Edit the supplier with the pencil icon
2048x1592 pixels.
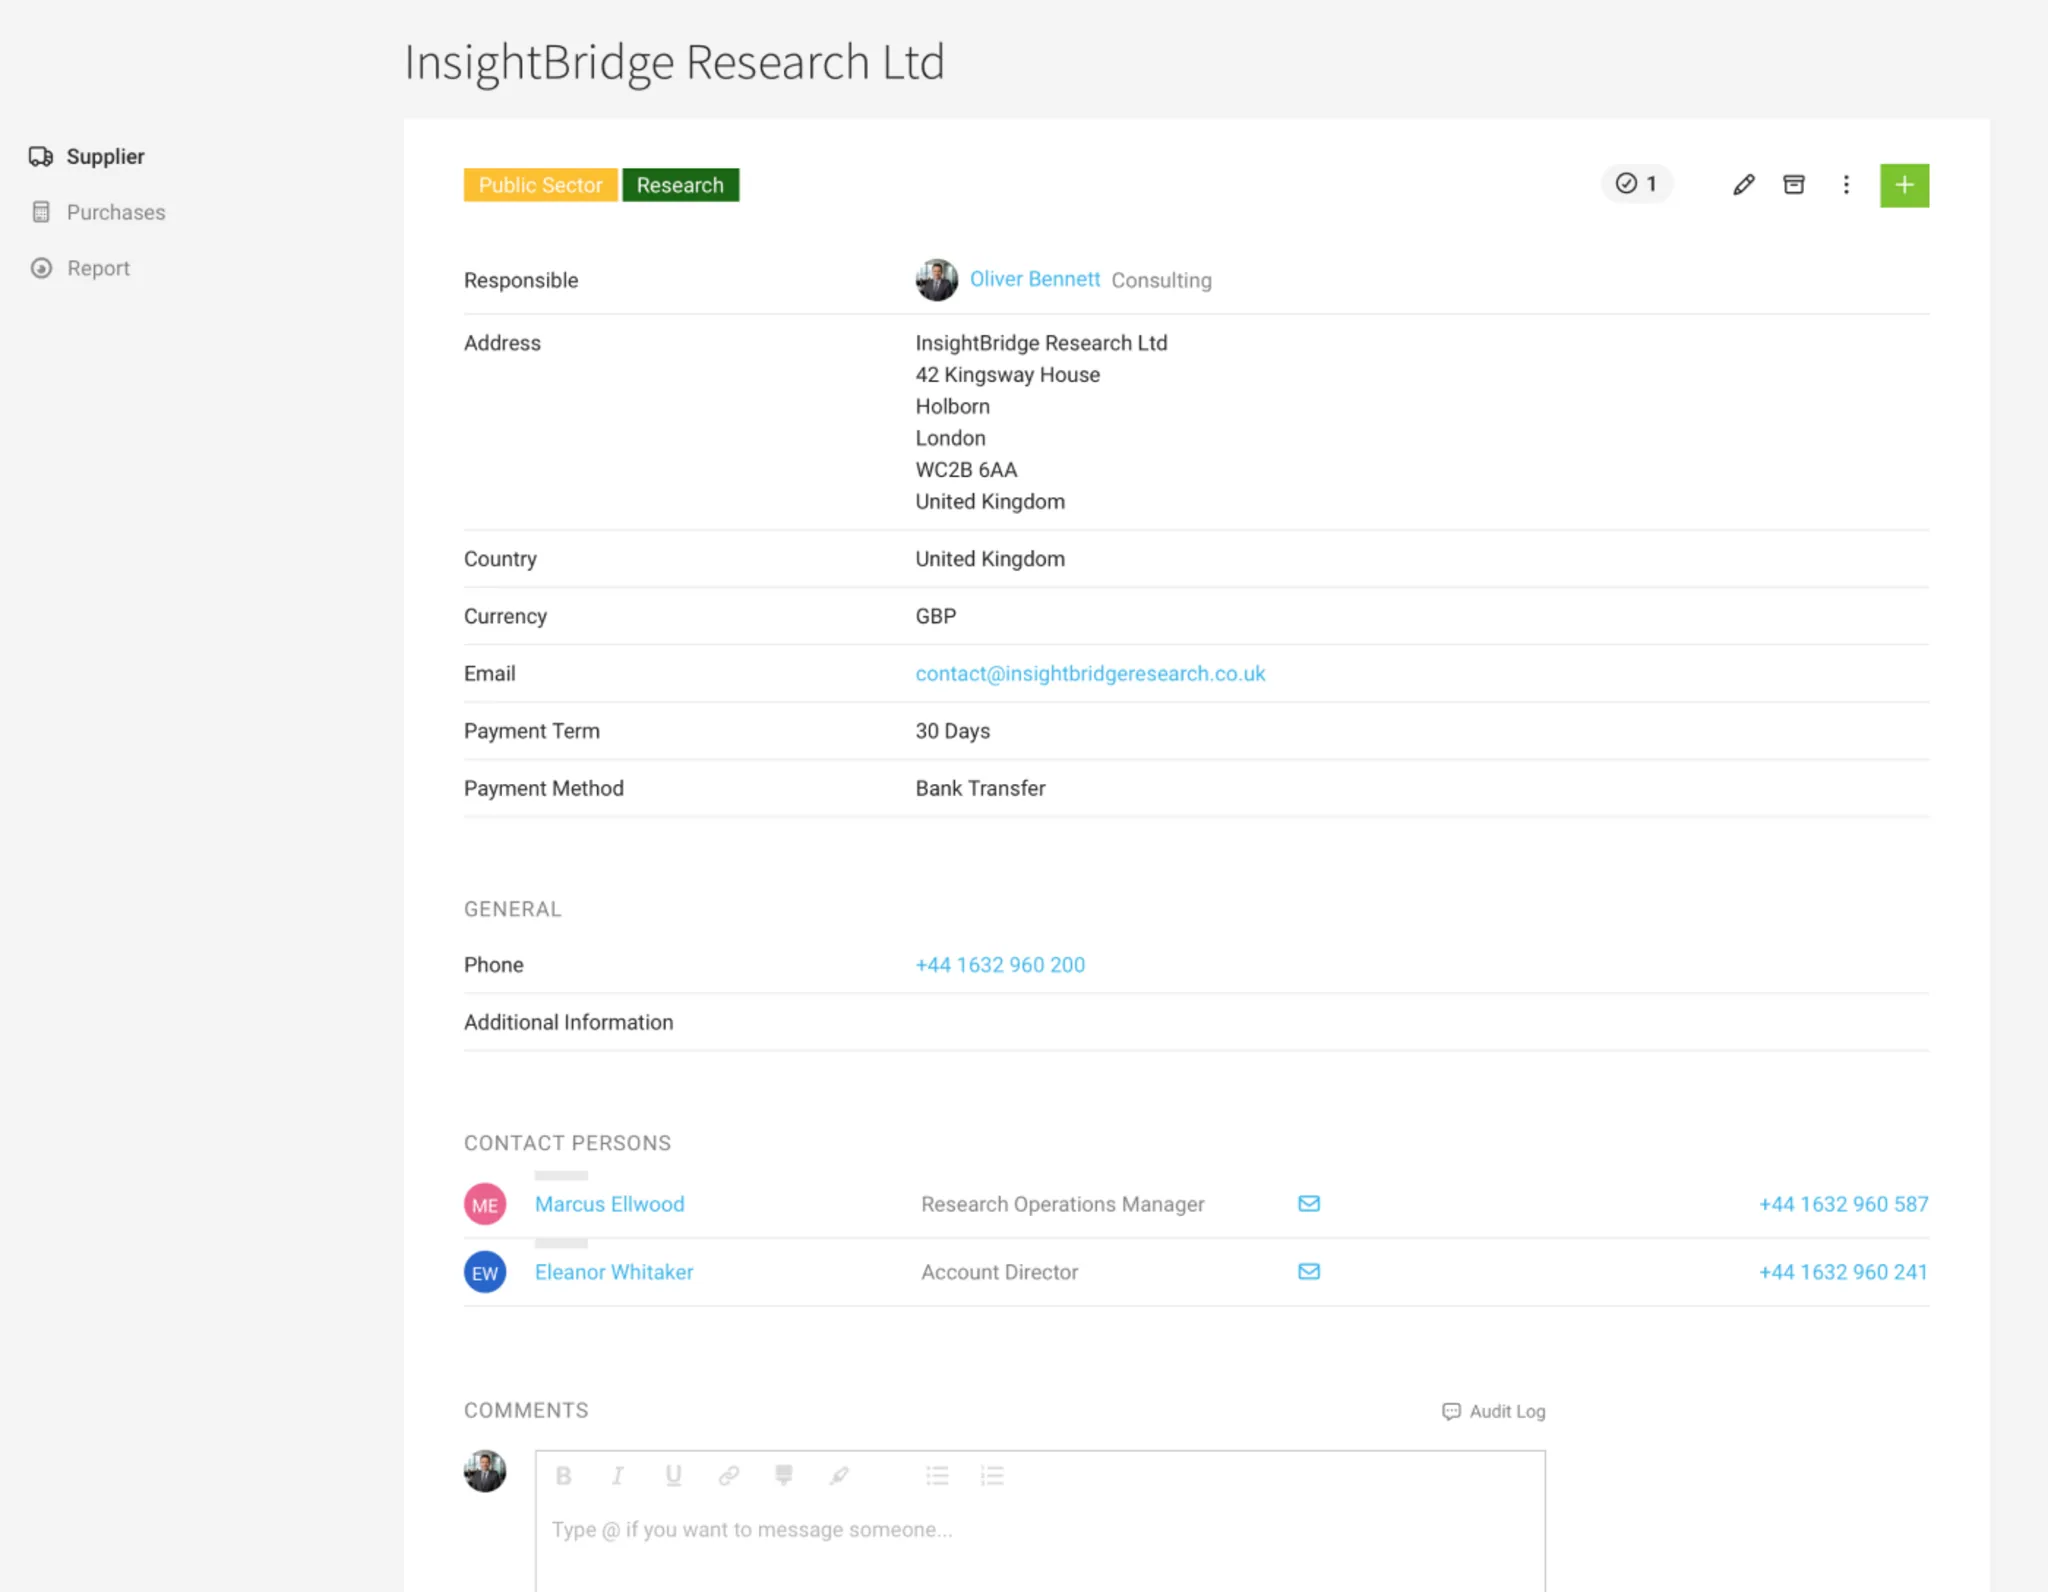1743,185
